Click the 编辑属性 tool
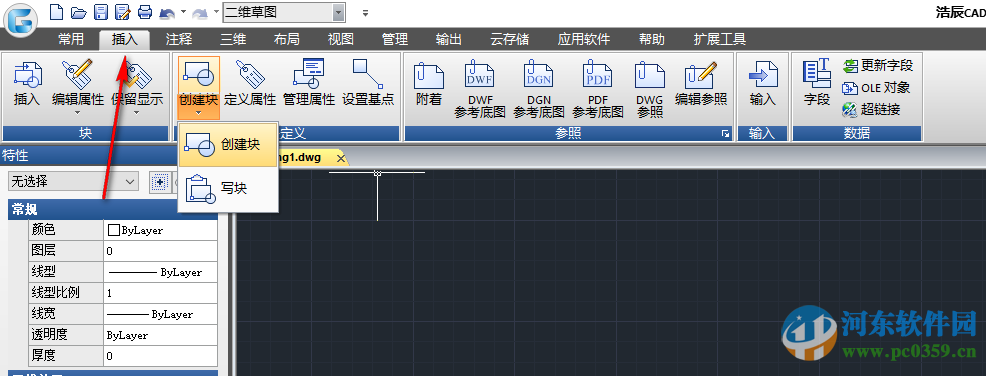Screen dimensions: 986x376 point(78,82)
